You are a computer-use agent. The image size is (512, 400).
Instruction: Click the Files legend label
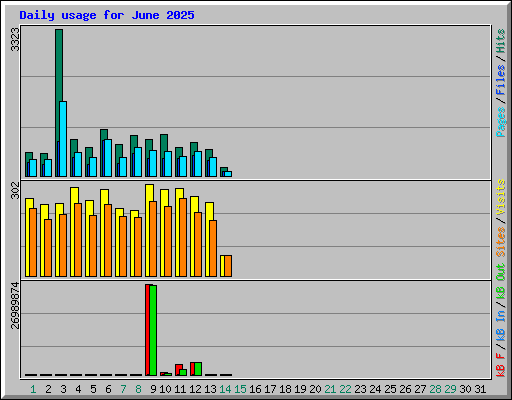tap(501, 80)
